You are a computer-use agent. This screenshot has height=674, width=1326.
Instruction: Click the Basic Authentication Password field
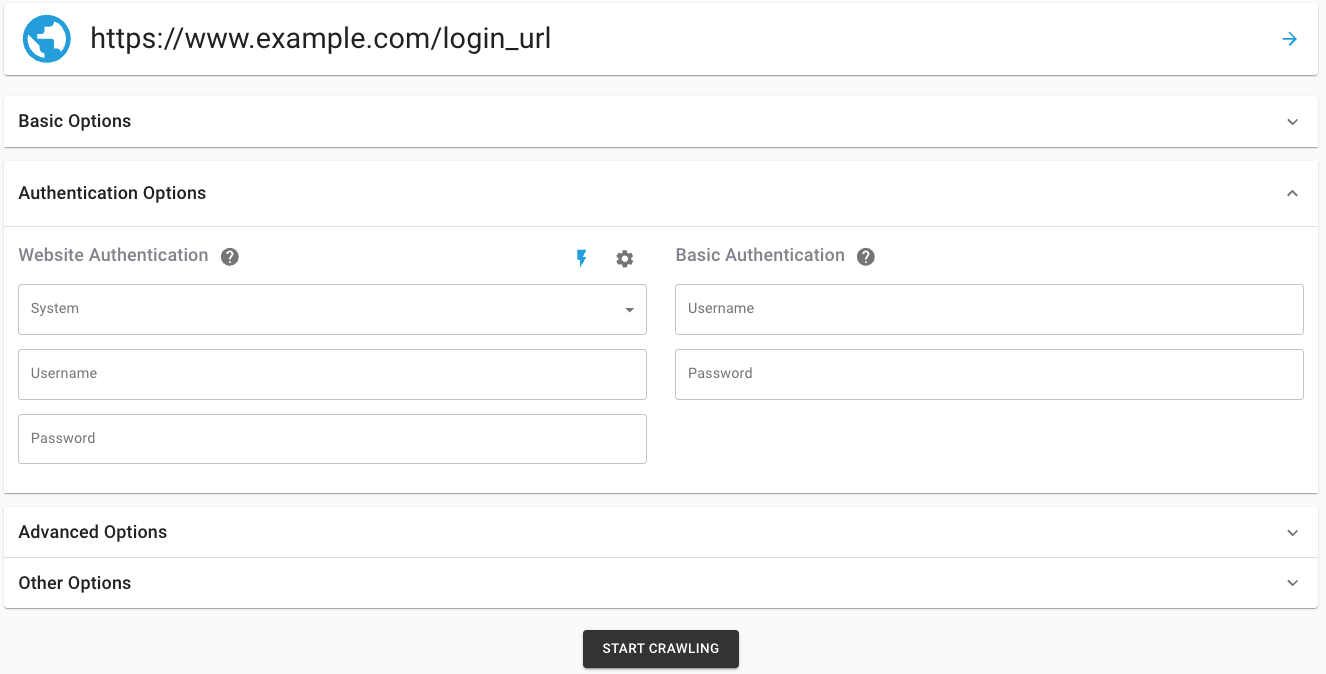click(x=989, y=375)
